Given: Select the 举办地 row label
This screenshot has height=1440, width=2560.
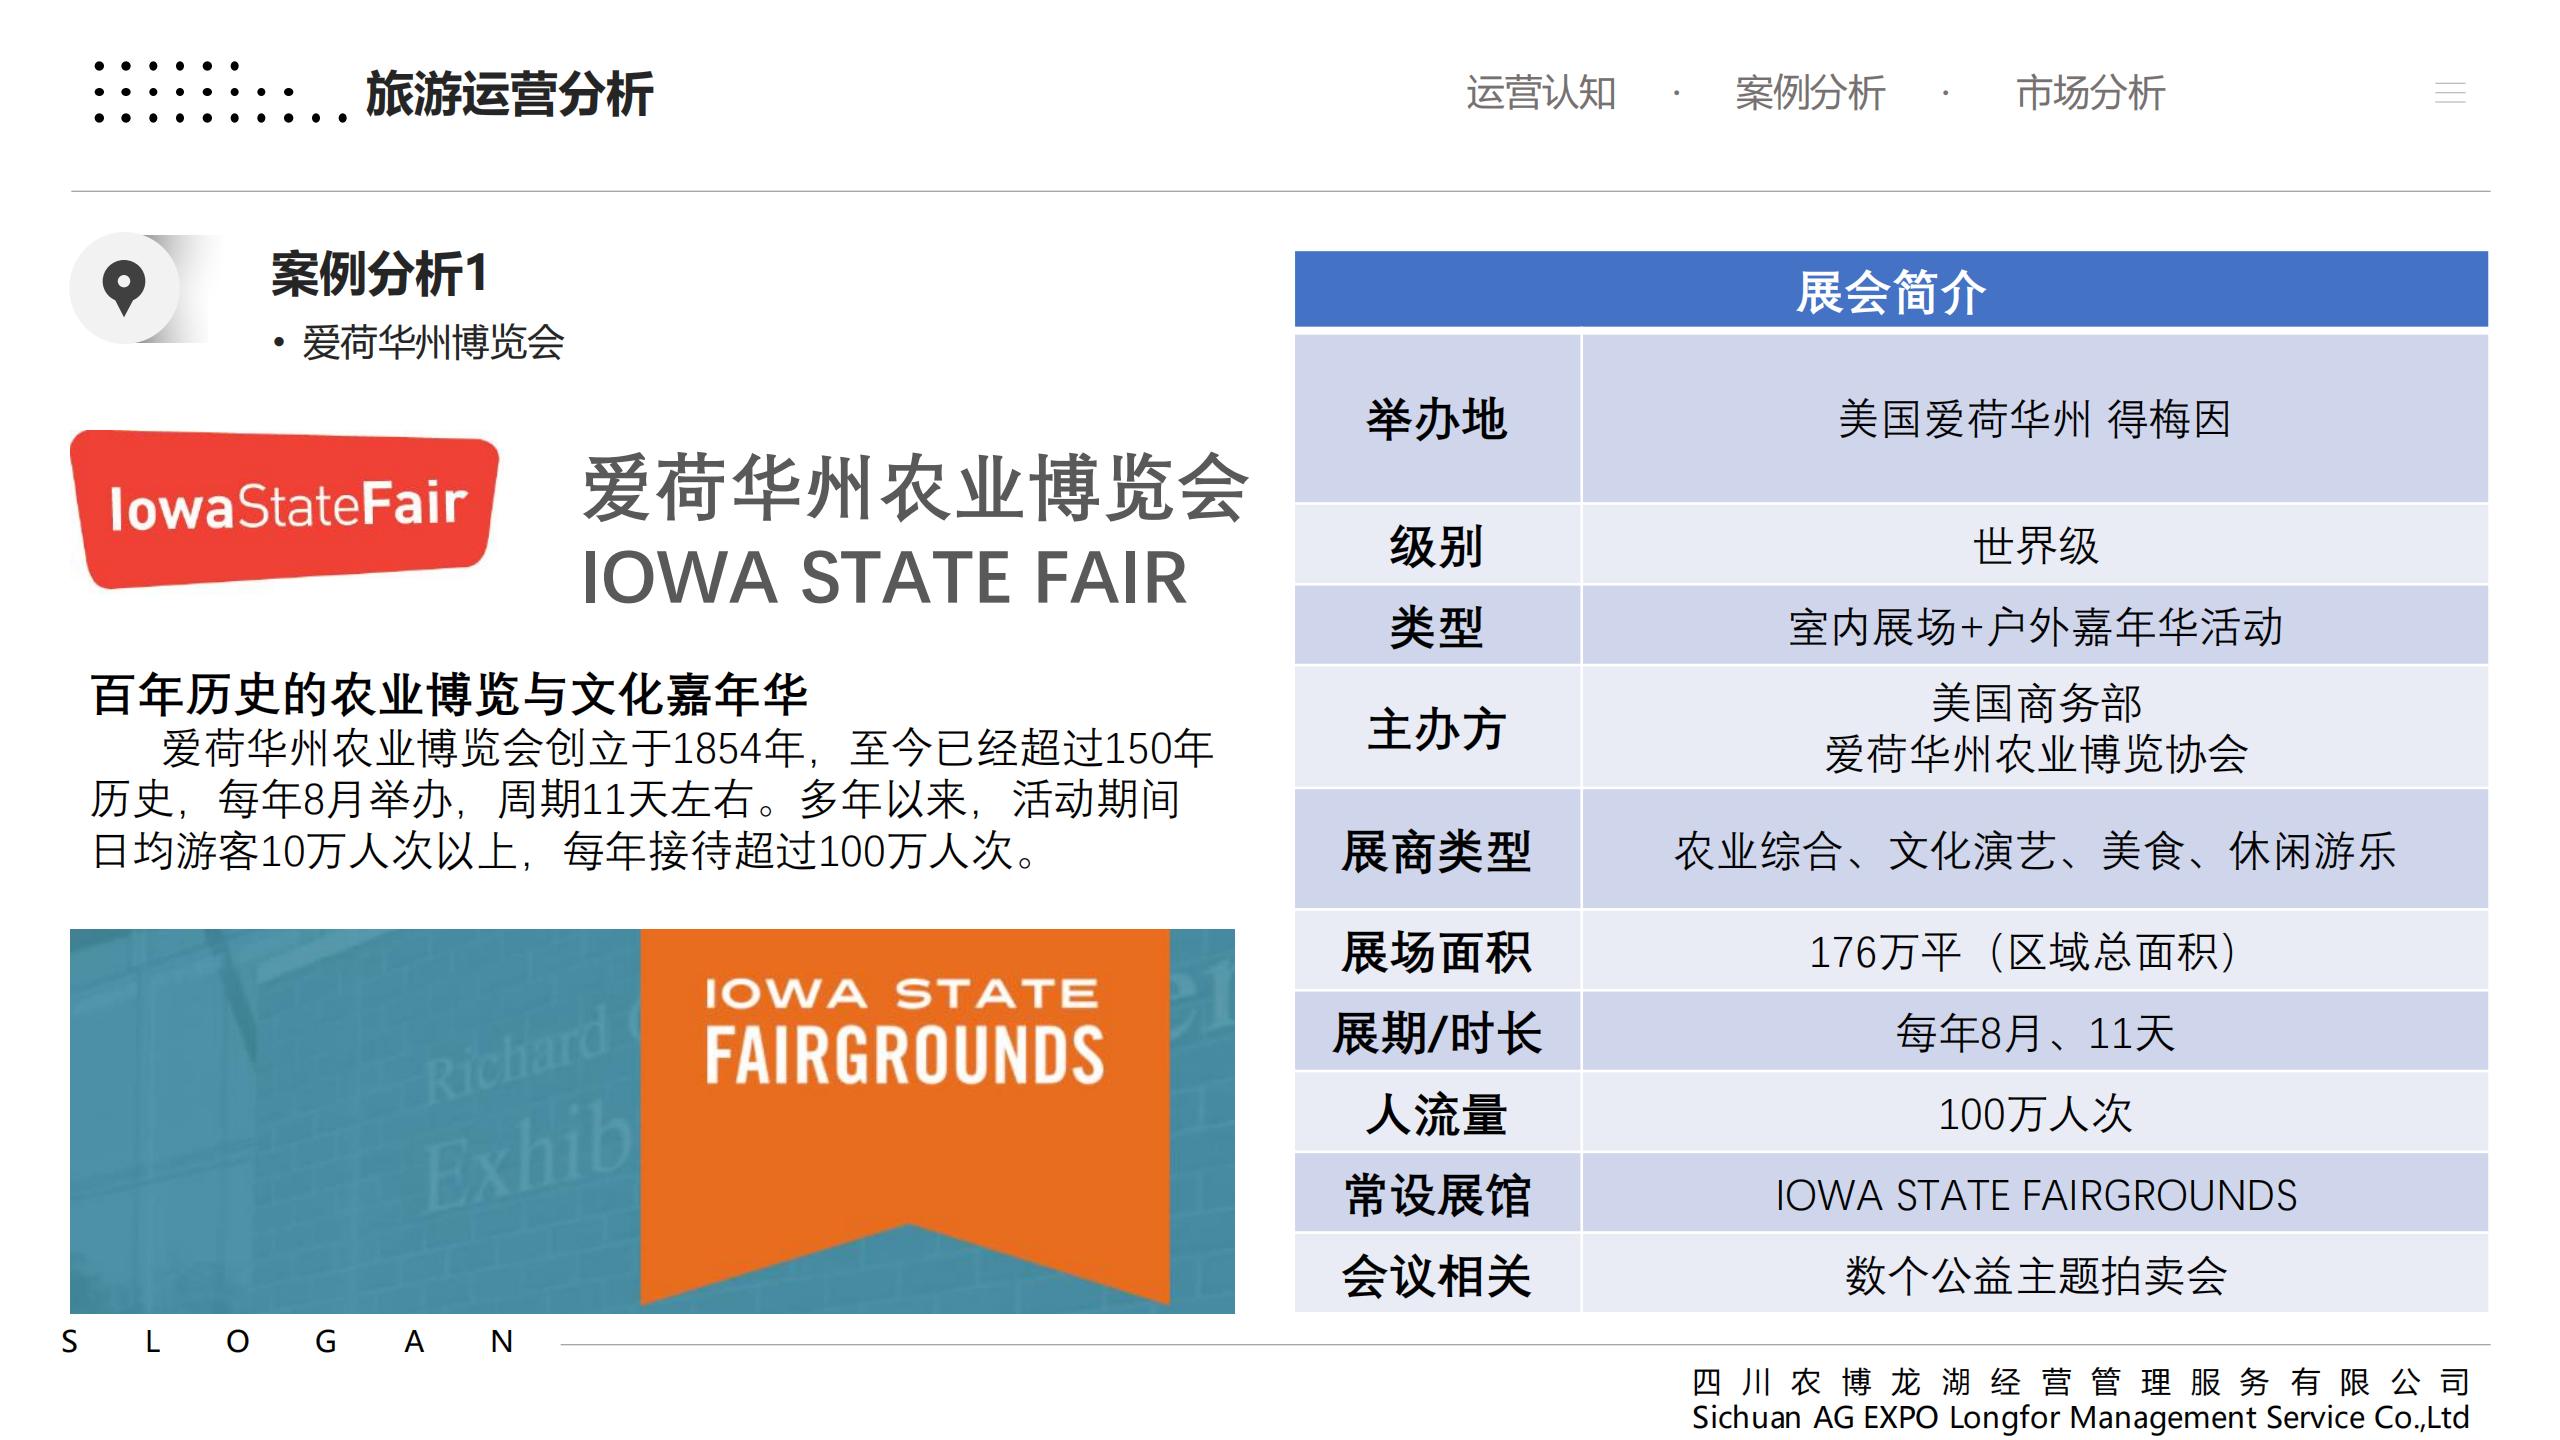Looking at the screenshot, I should 1437,419.
